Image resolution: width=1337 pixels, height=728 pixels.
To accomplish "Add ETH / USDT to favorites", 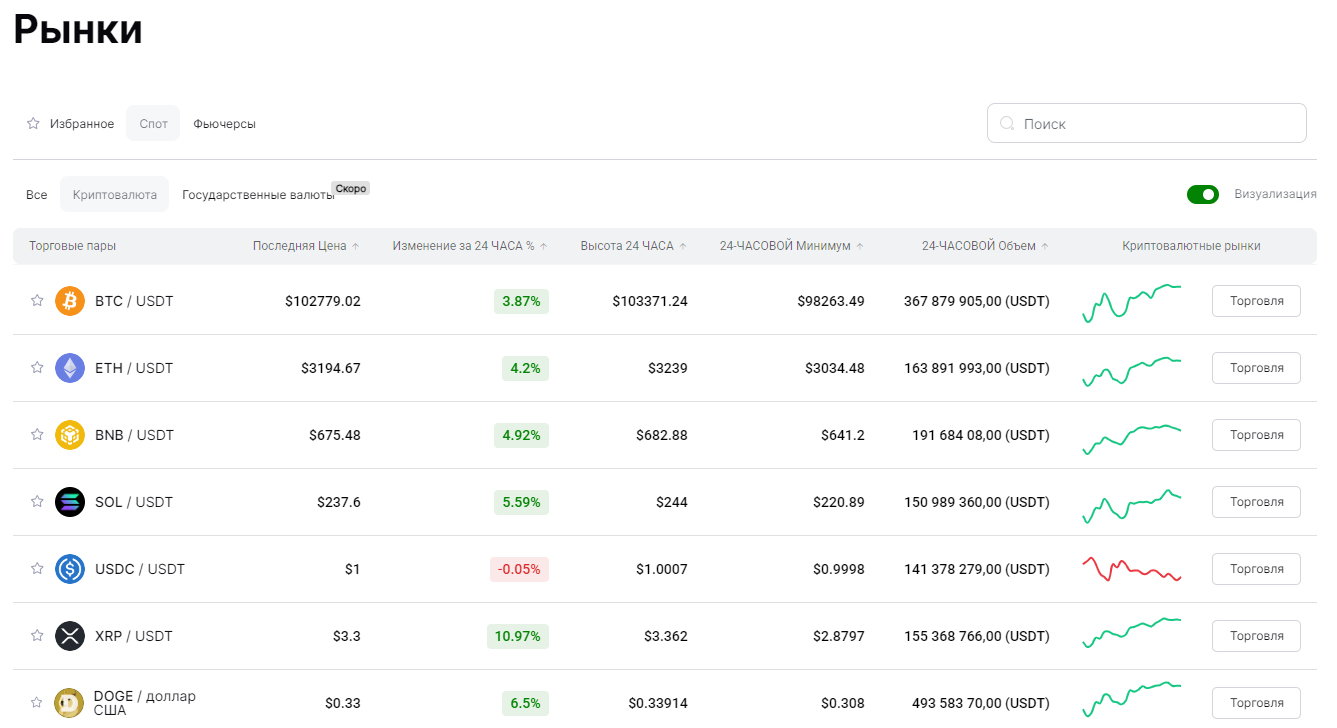I will pos(37,368).
